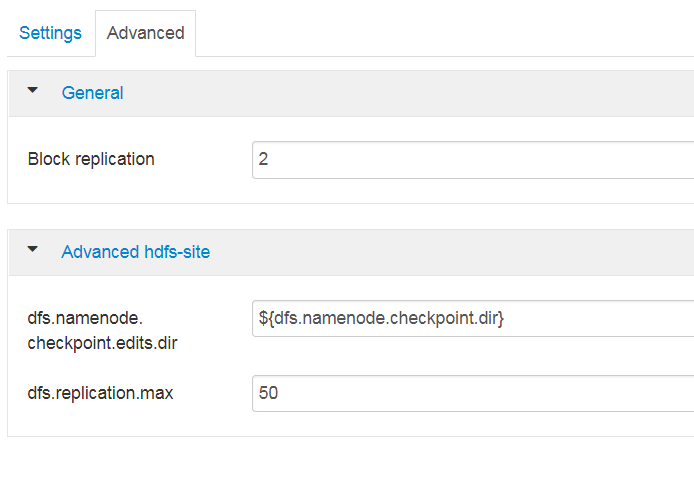Collapse the General section arrow
Screen dimensions: 694x487
point(33,92)
